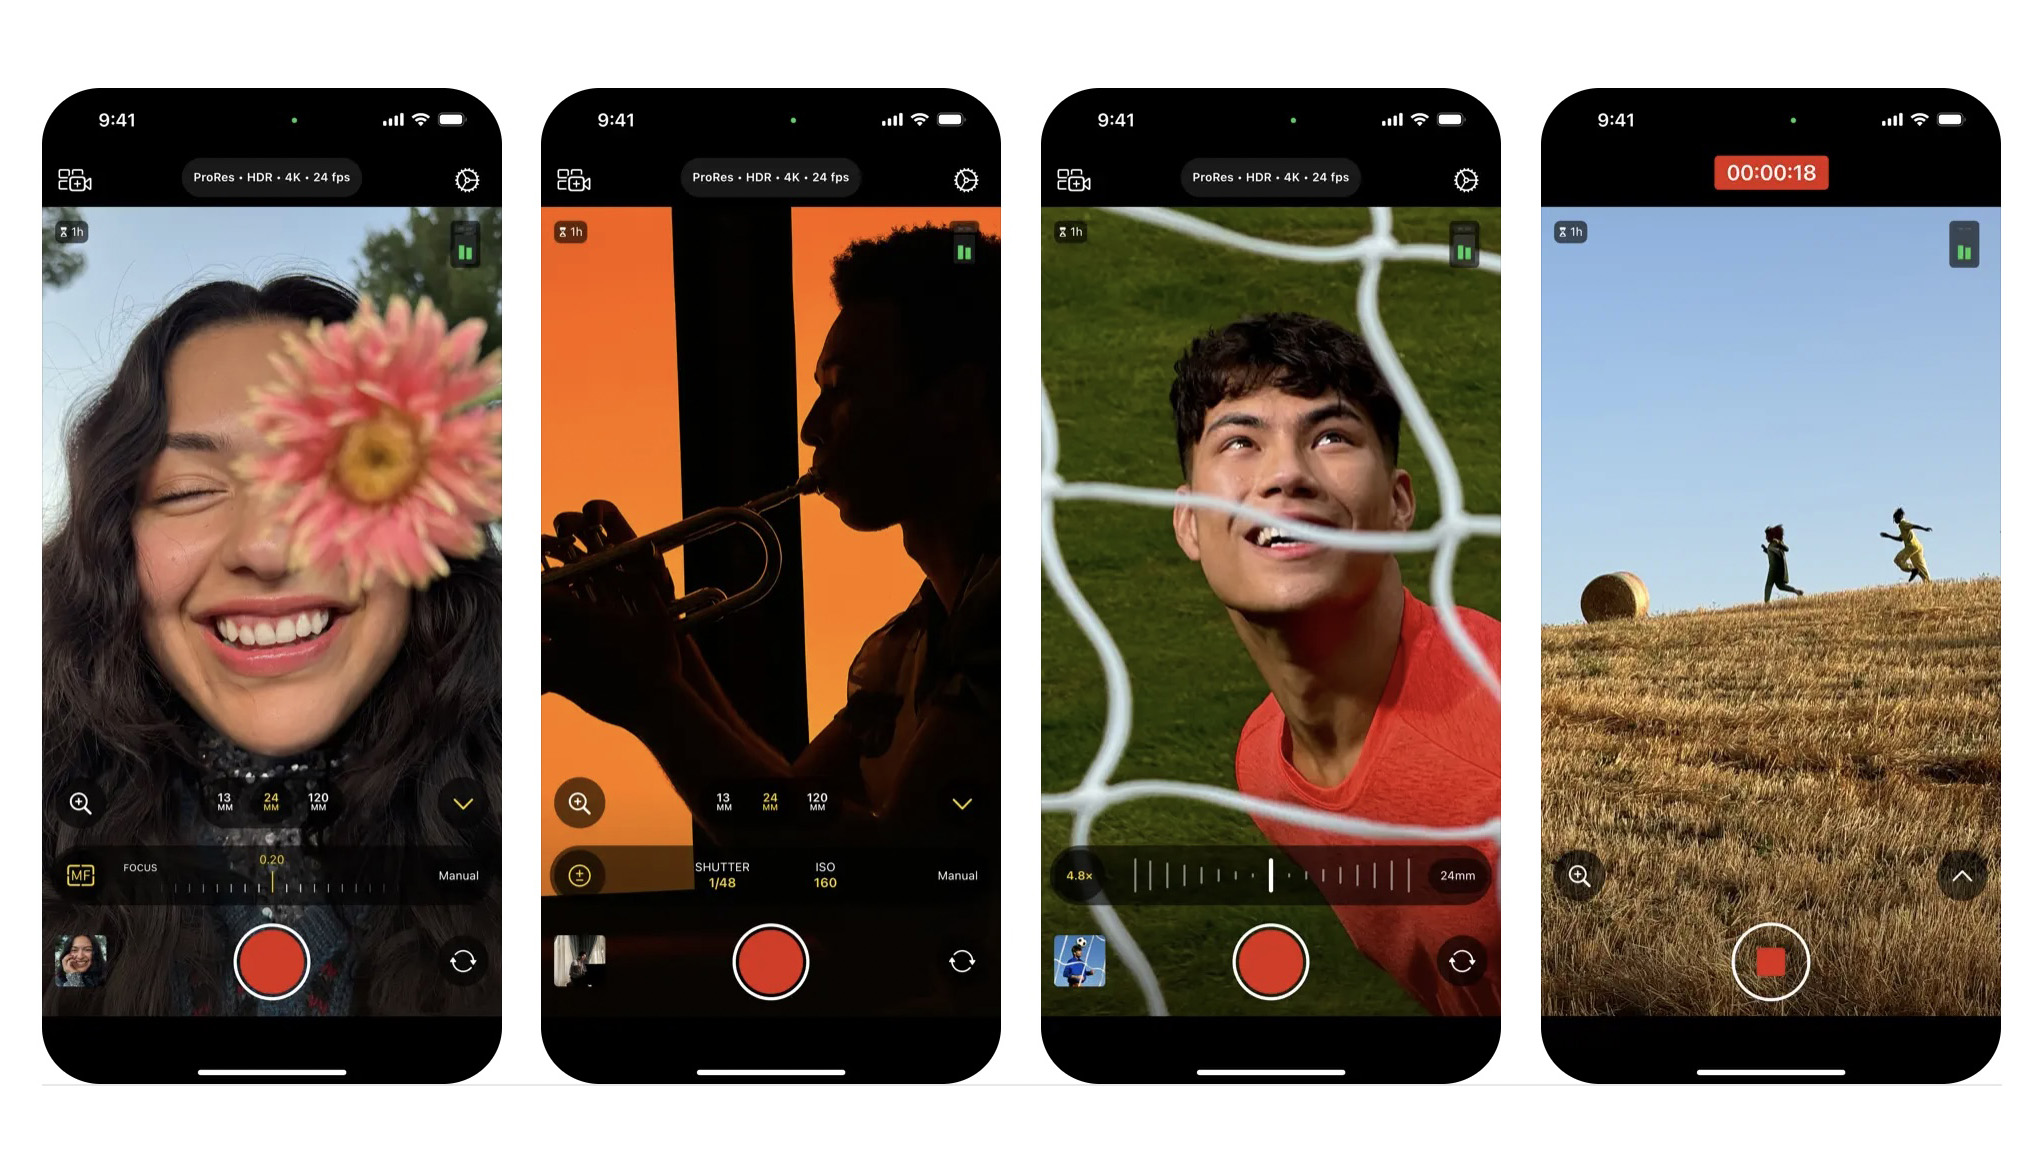2037x1154 pixels.
Task: Tap the red record button on screen 1
Action: (x=273, y=960)
